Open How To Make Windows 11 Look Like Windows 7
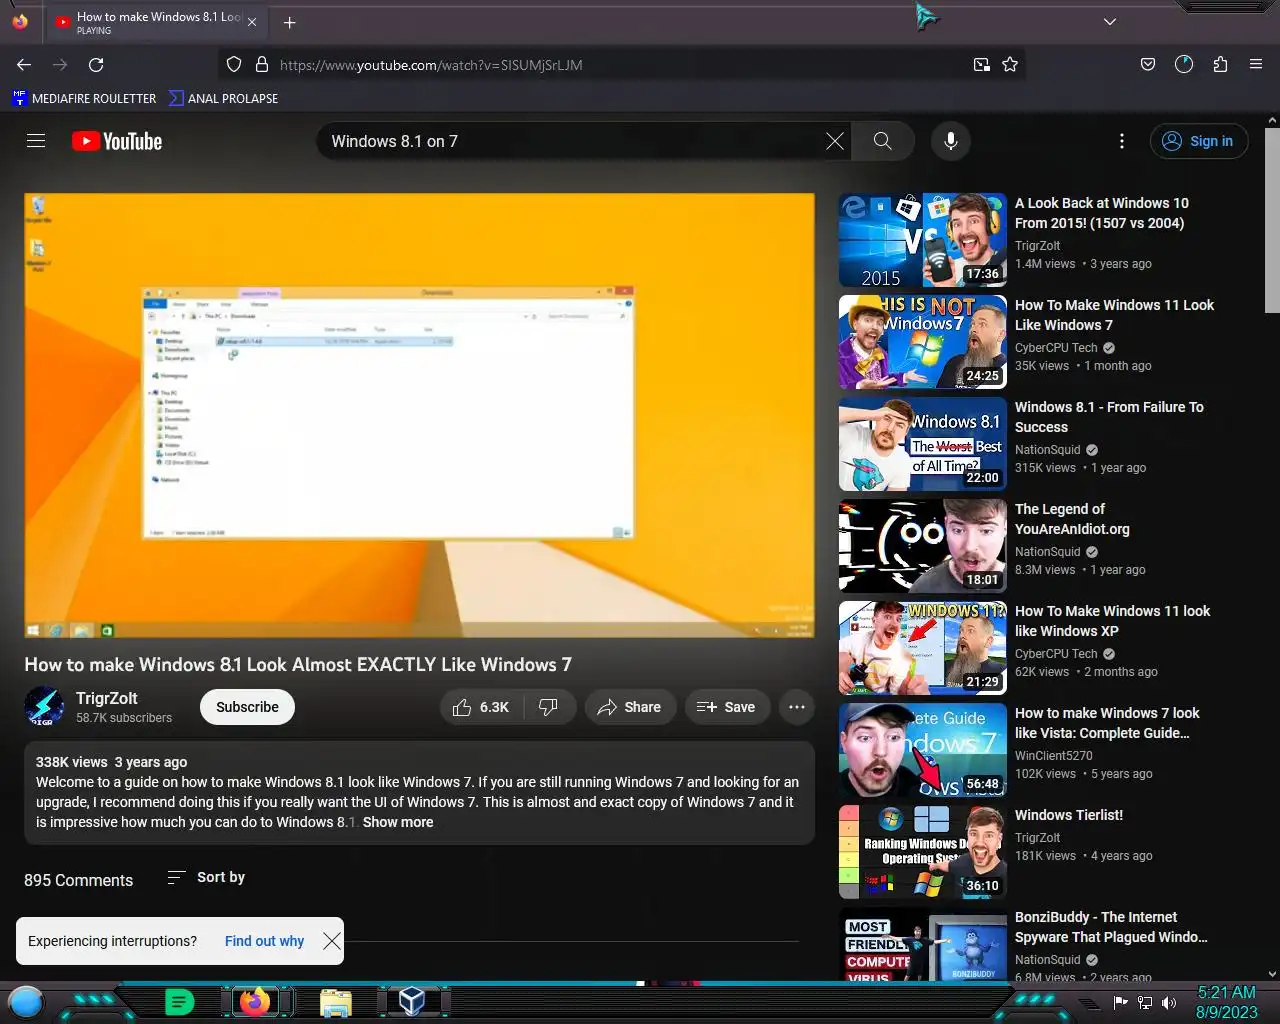The image size is (1280, 1024). coord(1114,315)
